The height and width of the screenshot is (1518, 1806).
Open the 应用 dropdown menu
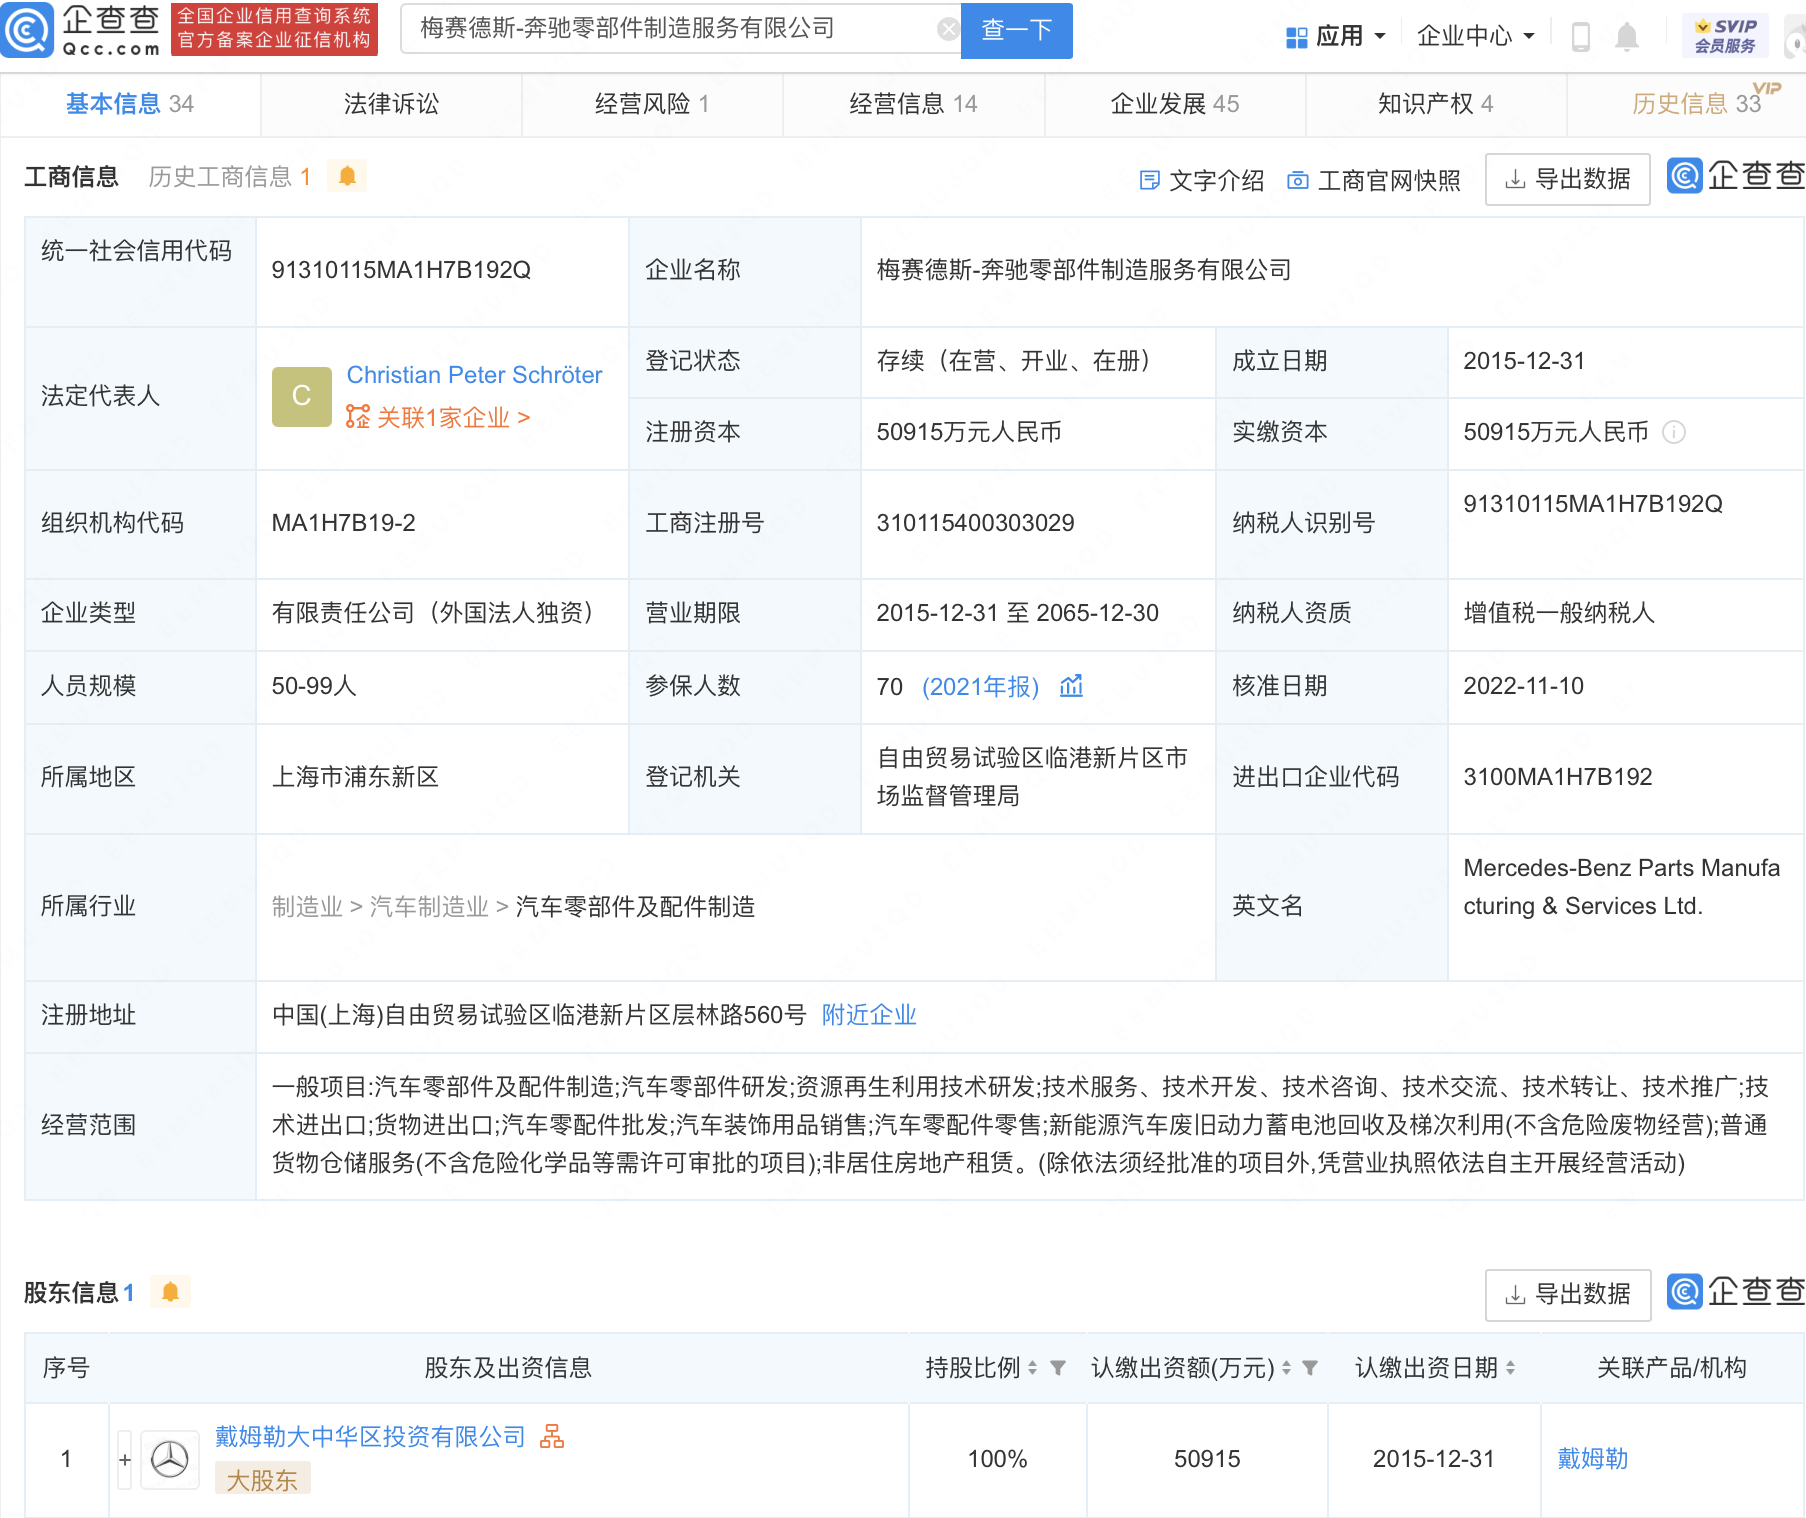[1335, 36]
